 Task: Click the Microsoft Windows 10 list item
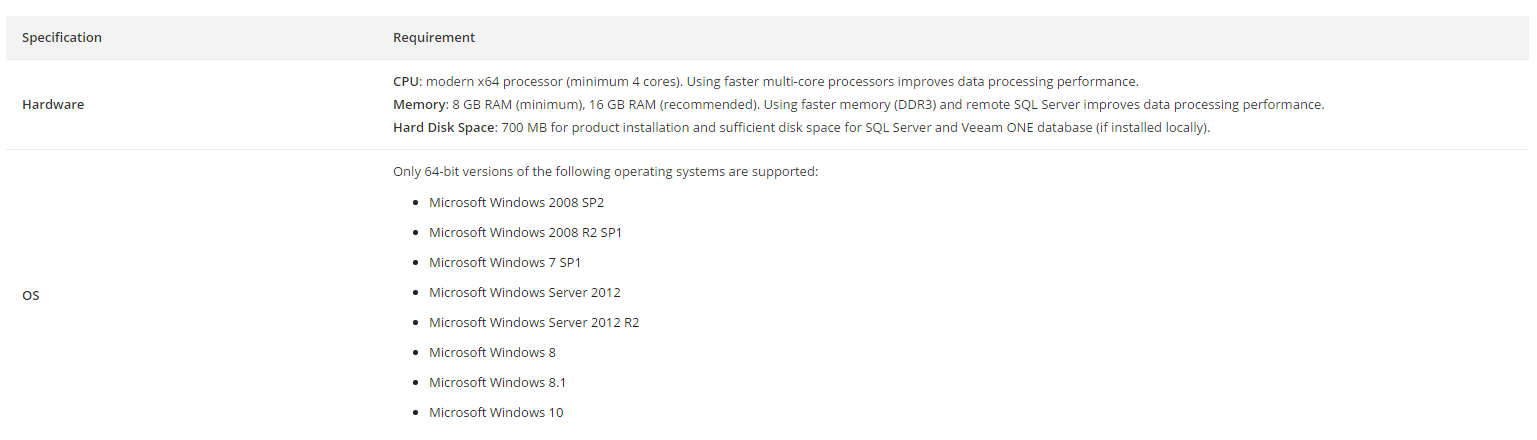point(496,412)
